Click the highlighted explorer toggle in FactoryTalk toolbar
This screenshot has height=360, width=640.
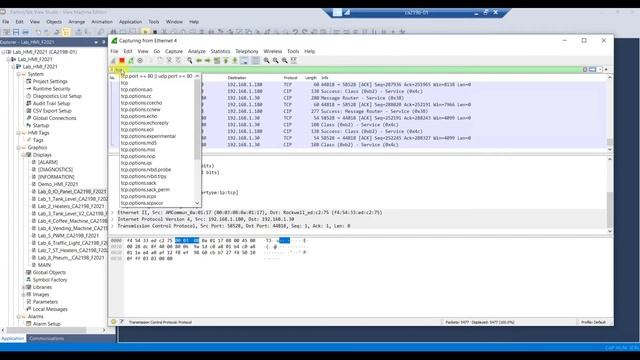click(x=67, y=31)
